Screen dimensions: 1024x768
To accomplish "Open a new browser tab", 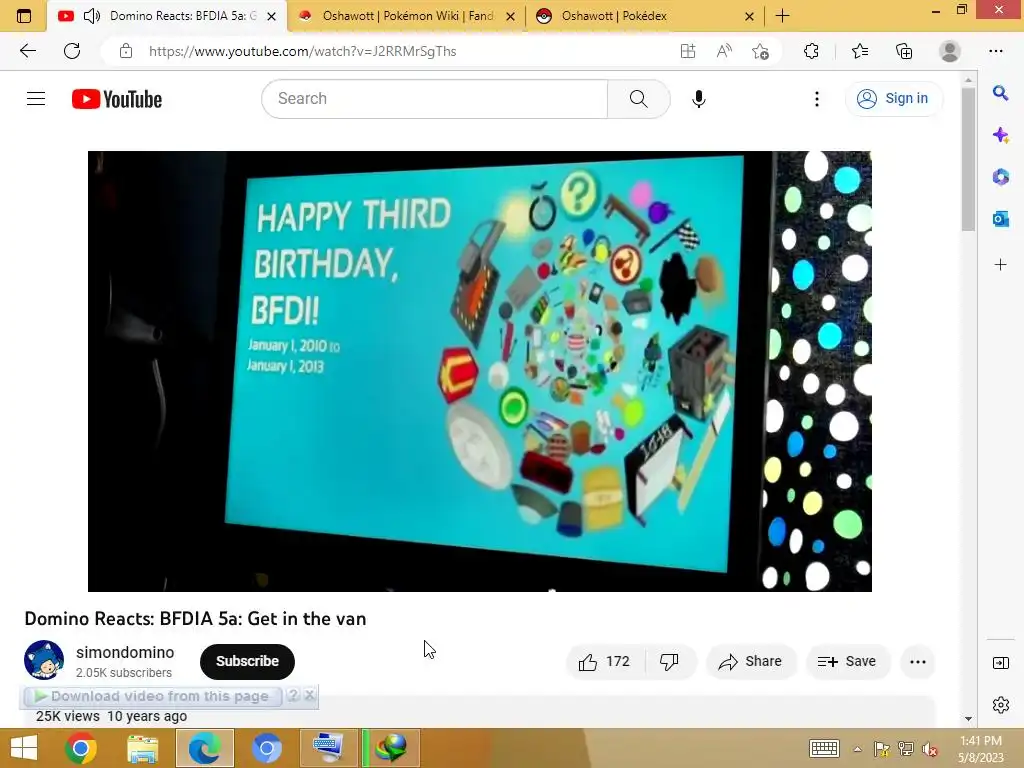I will 782,16.
